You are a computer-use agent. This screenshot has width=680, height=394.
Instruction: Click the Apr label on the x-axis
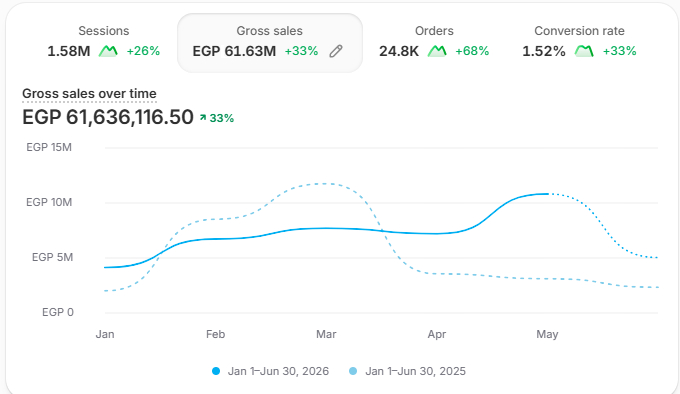437,334
